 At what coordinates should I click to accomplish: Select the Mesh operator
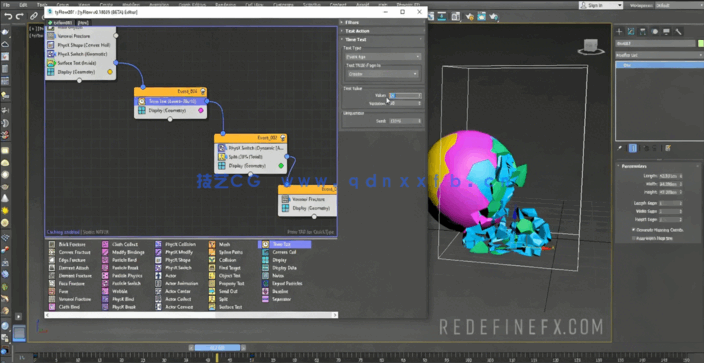pos(220,244)
